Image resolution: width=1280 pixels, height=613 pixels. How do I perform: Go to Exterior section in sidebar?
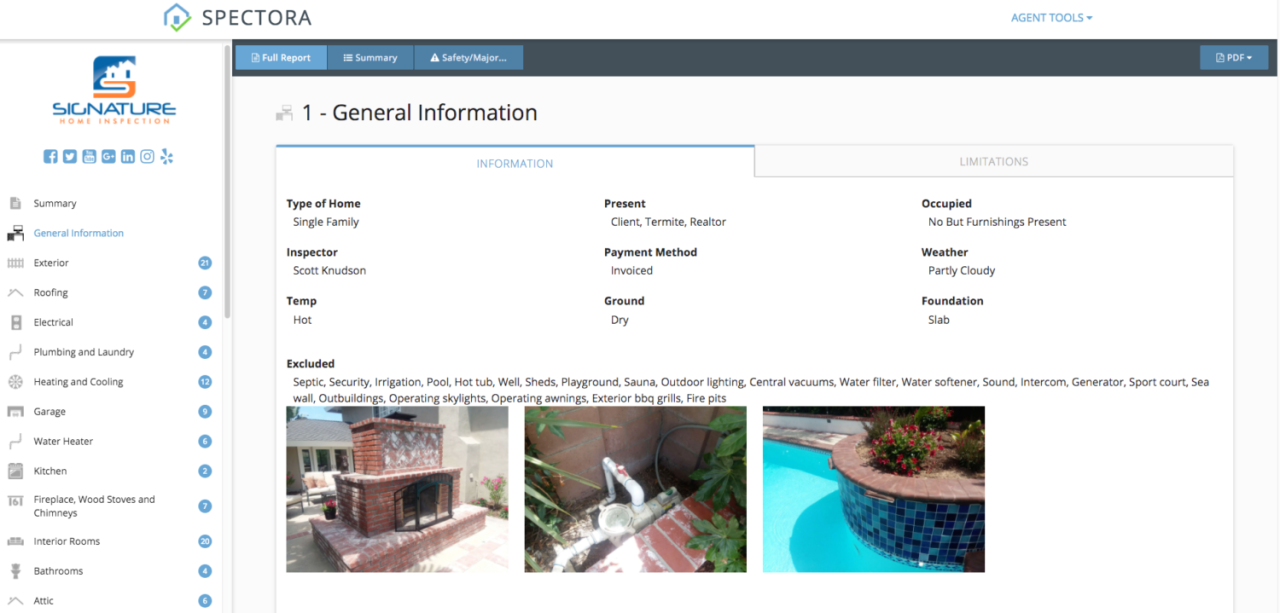51,263
